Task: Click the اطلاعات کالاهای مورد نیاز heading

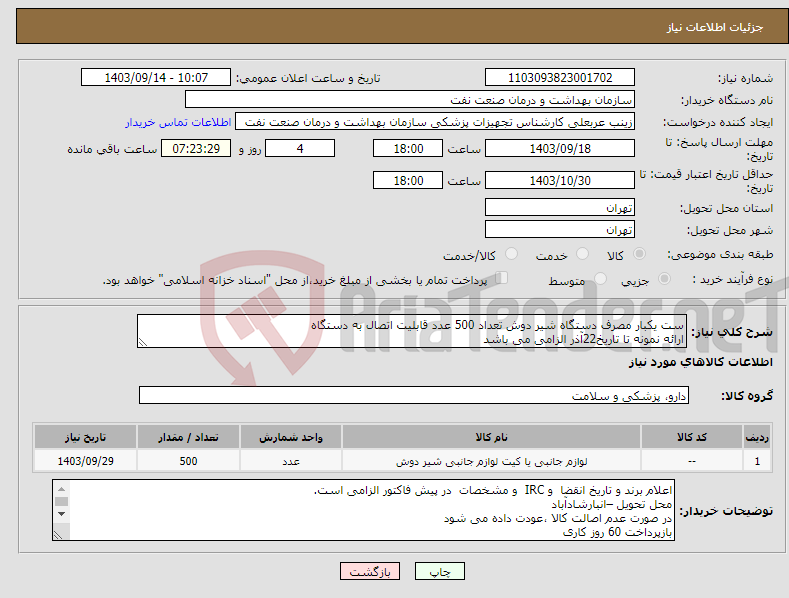Action: [700, 362]
